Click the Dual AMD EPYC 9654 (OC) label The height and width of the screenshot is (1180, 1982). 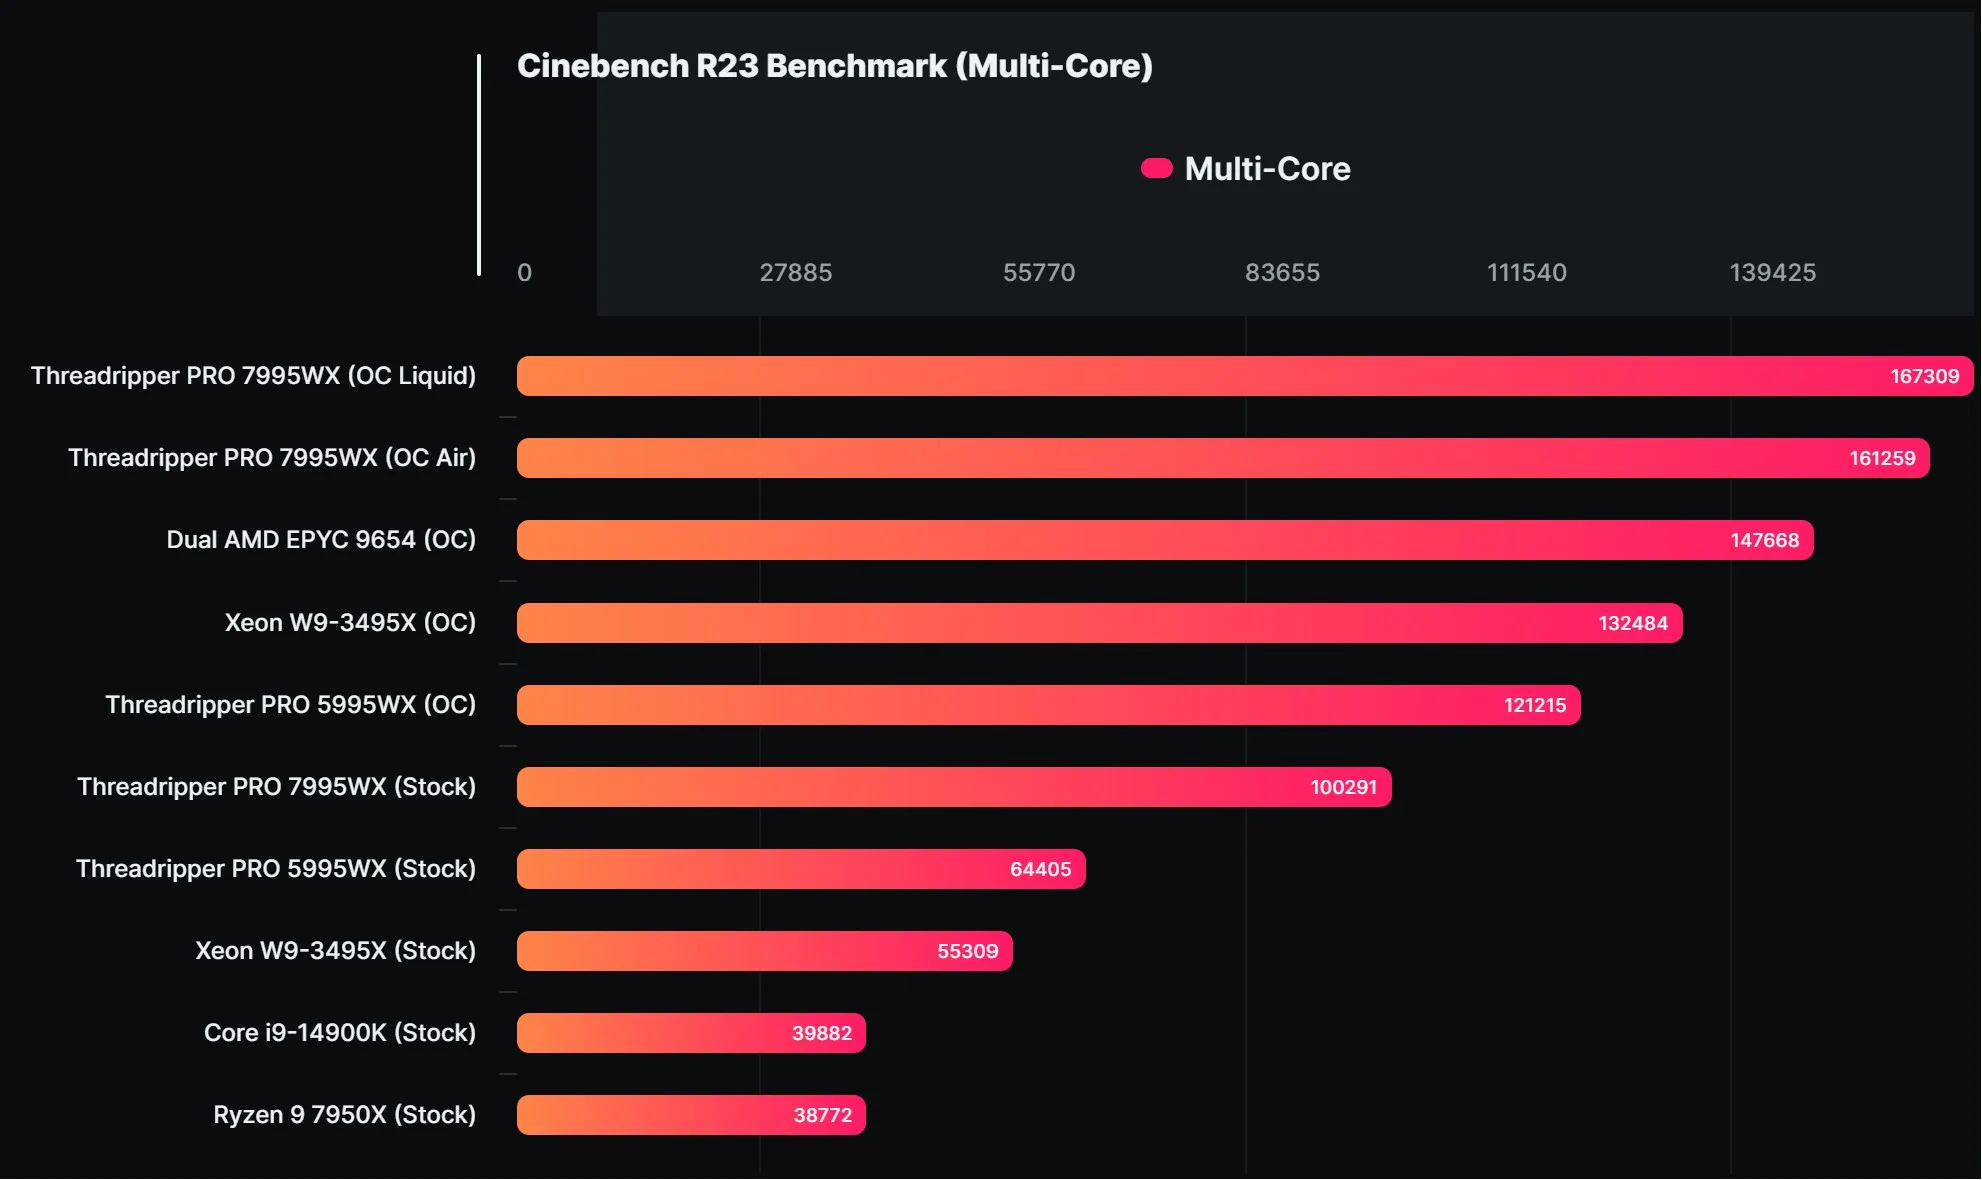320,540
